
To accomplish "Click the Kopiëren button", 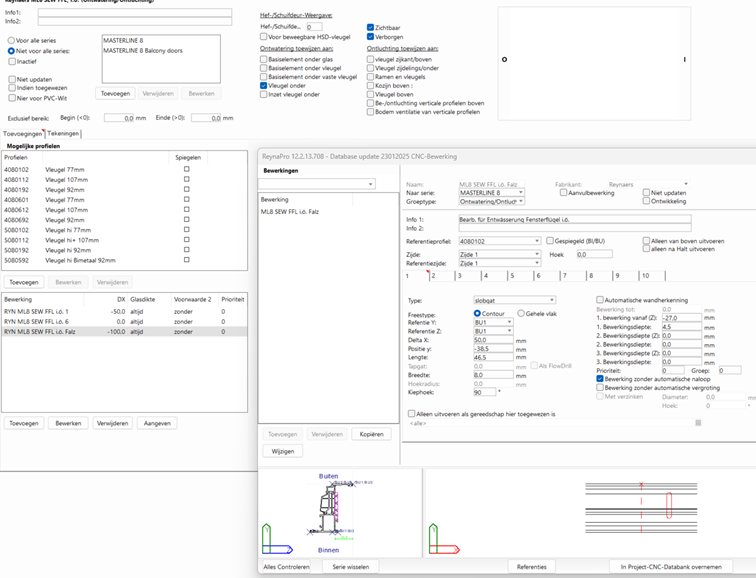I will [371, 434].
